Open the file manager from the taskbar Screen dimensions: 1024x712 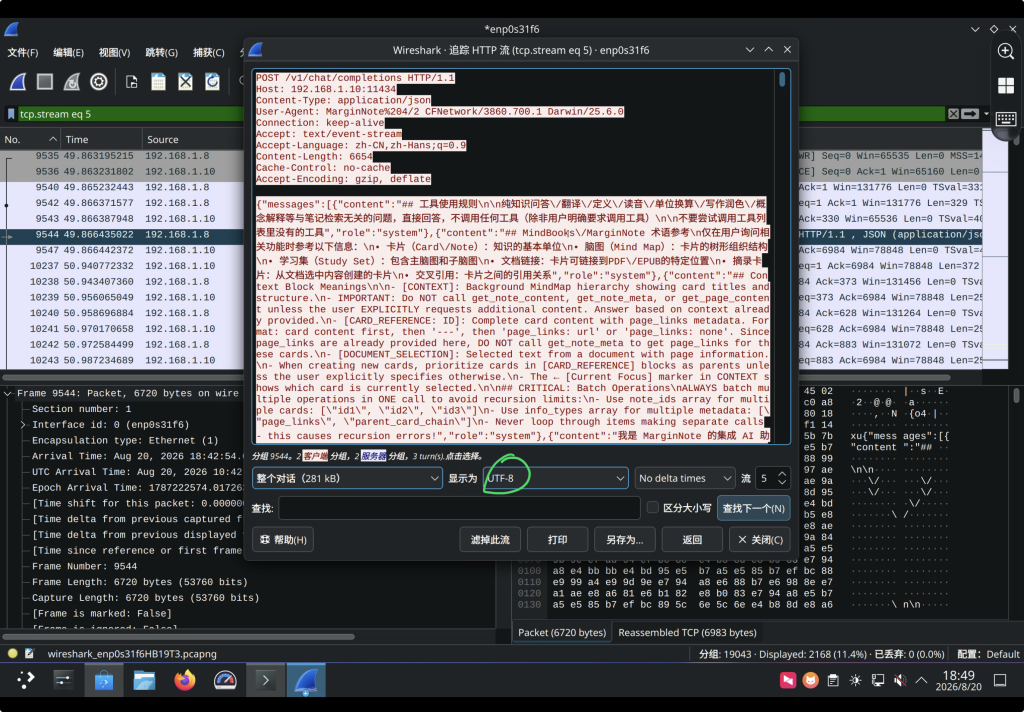point(144,681)
